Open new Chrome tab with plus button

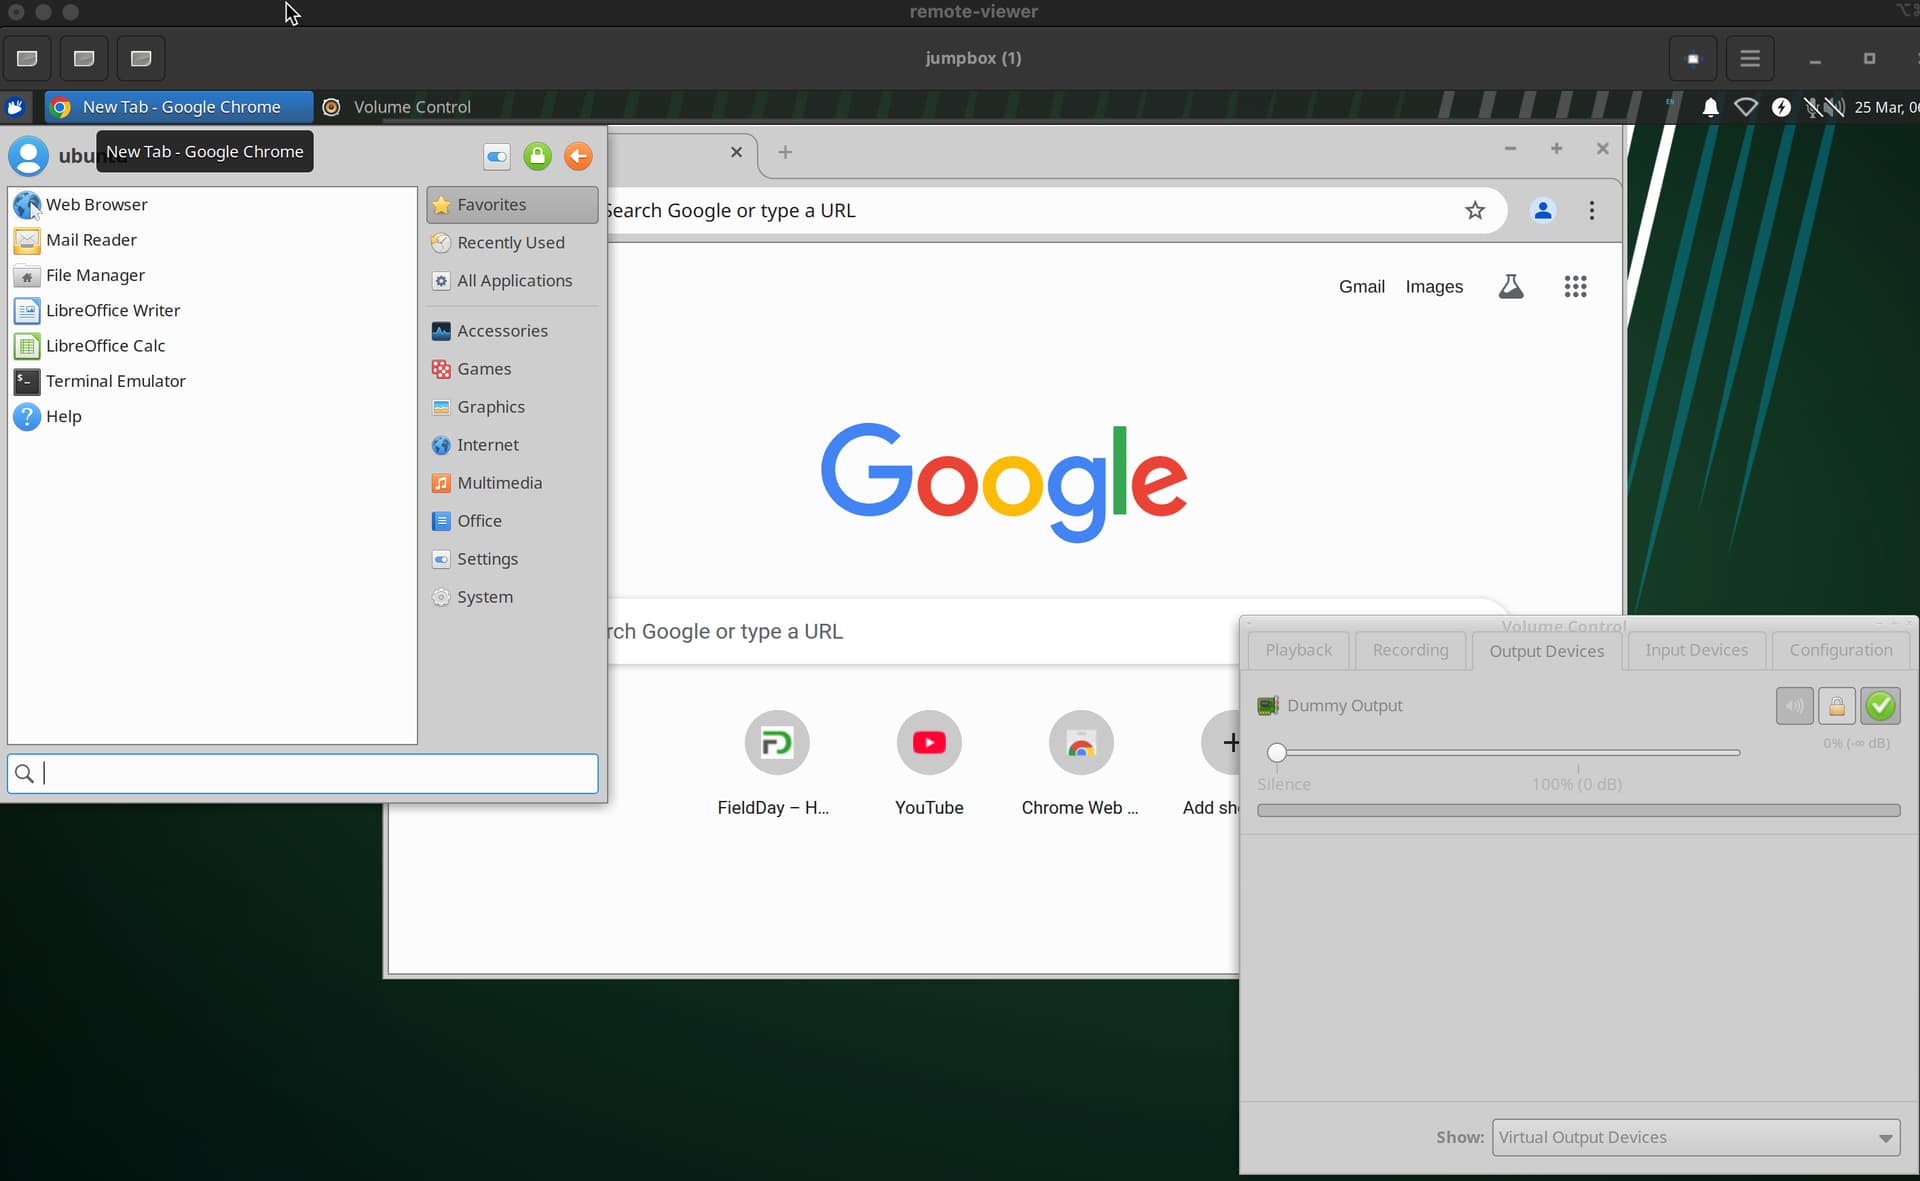(785, 152)
